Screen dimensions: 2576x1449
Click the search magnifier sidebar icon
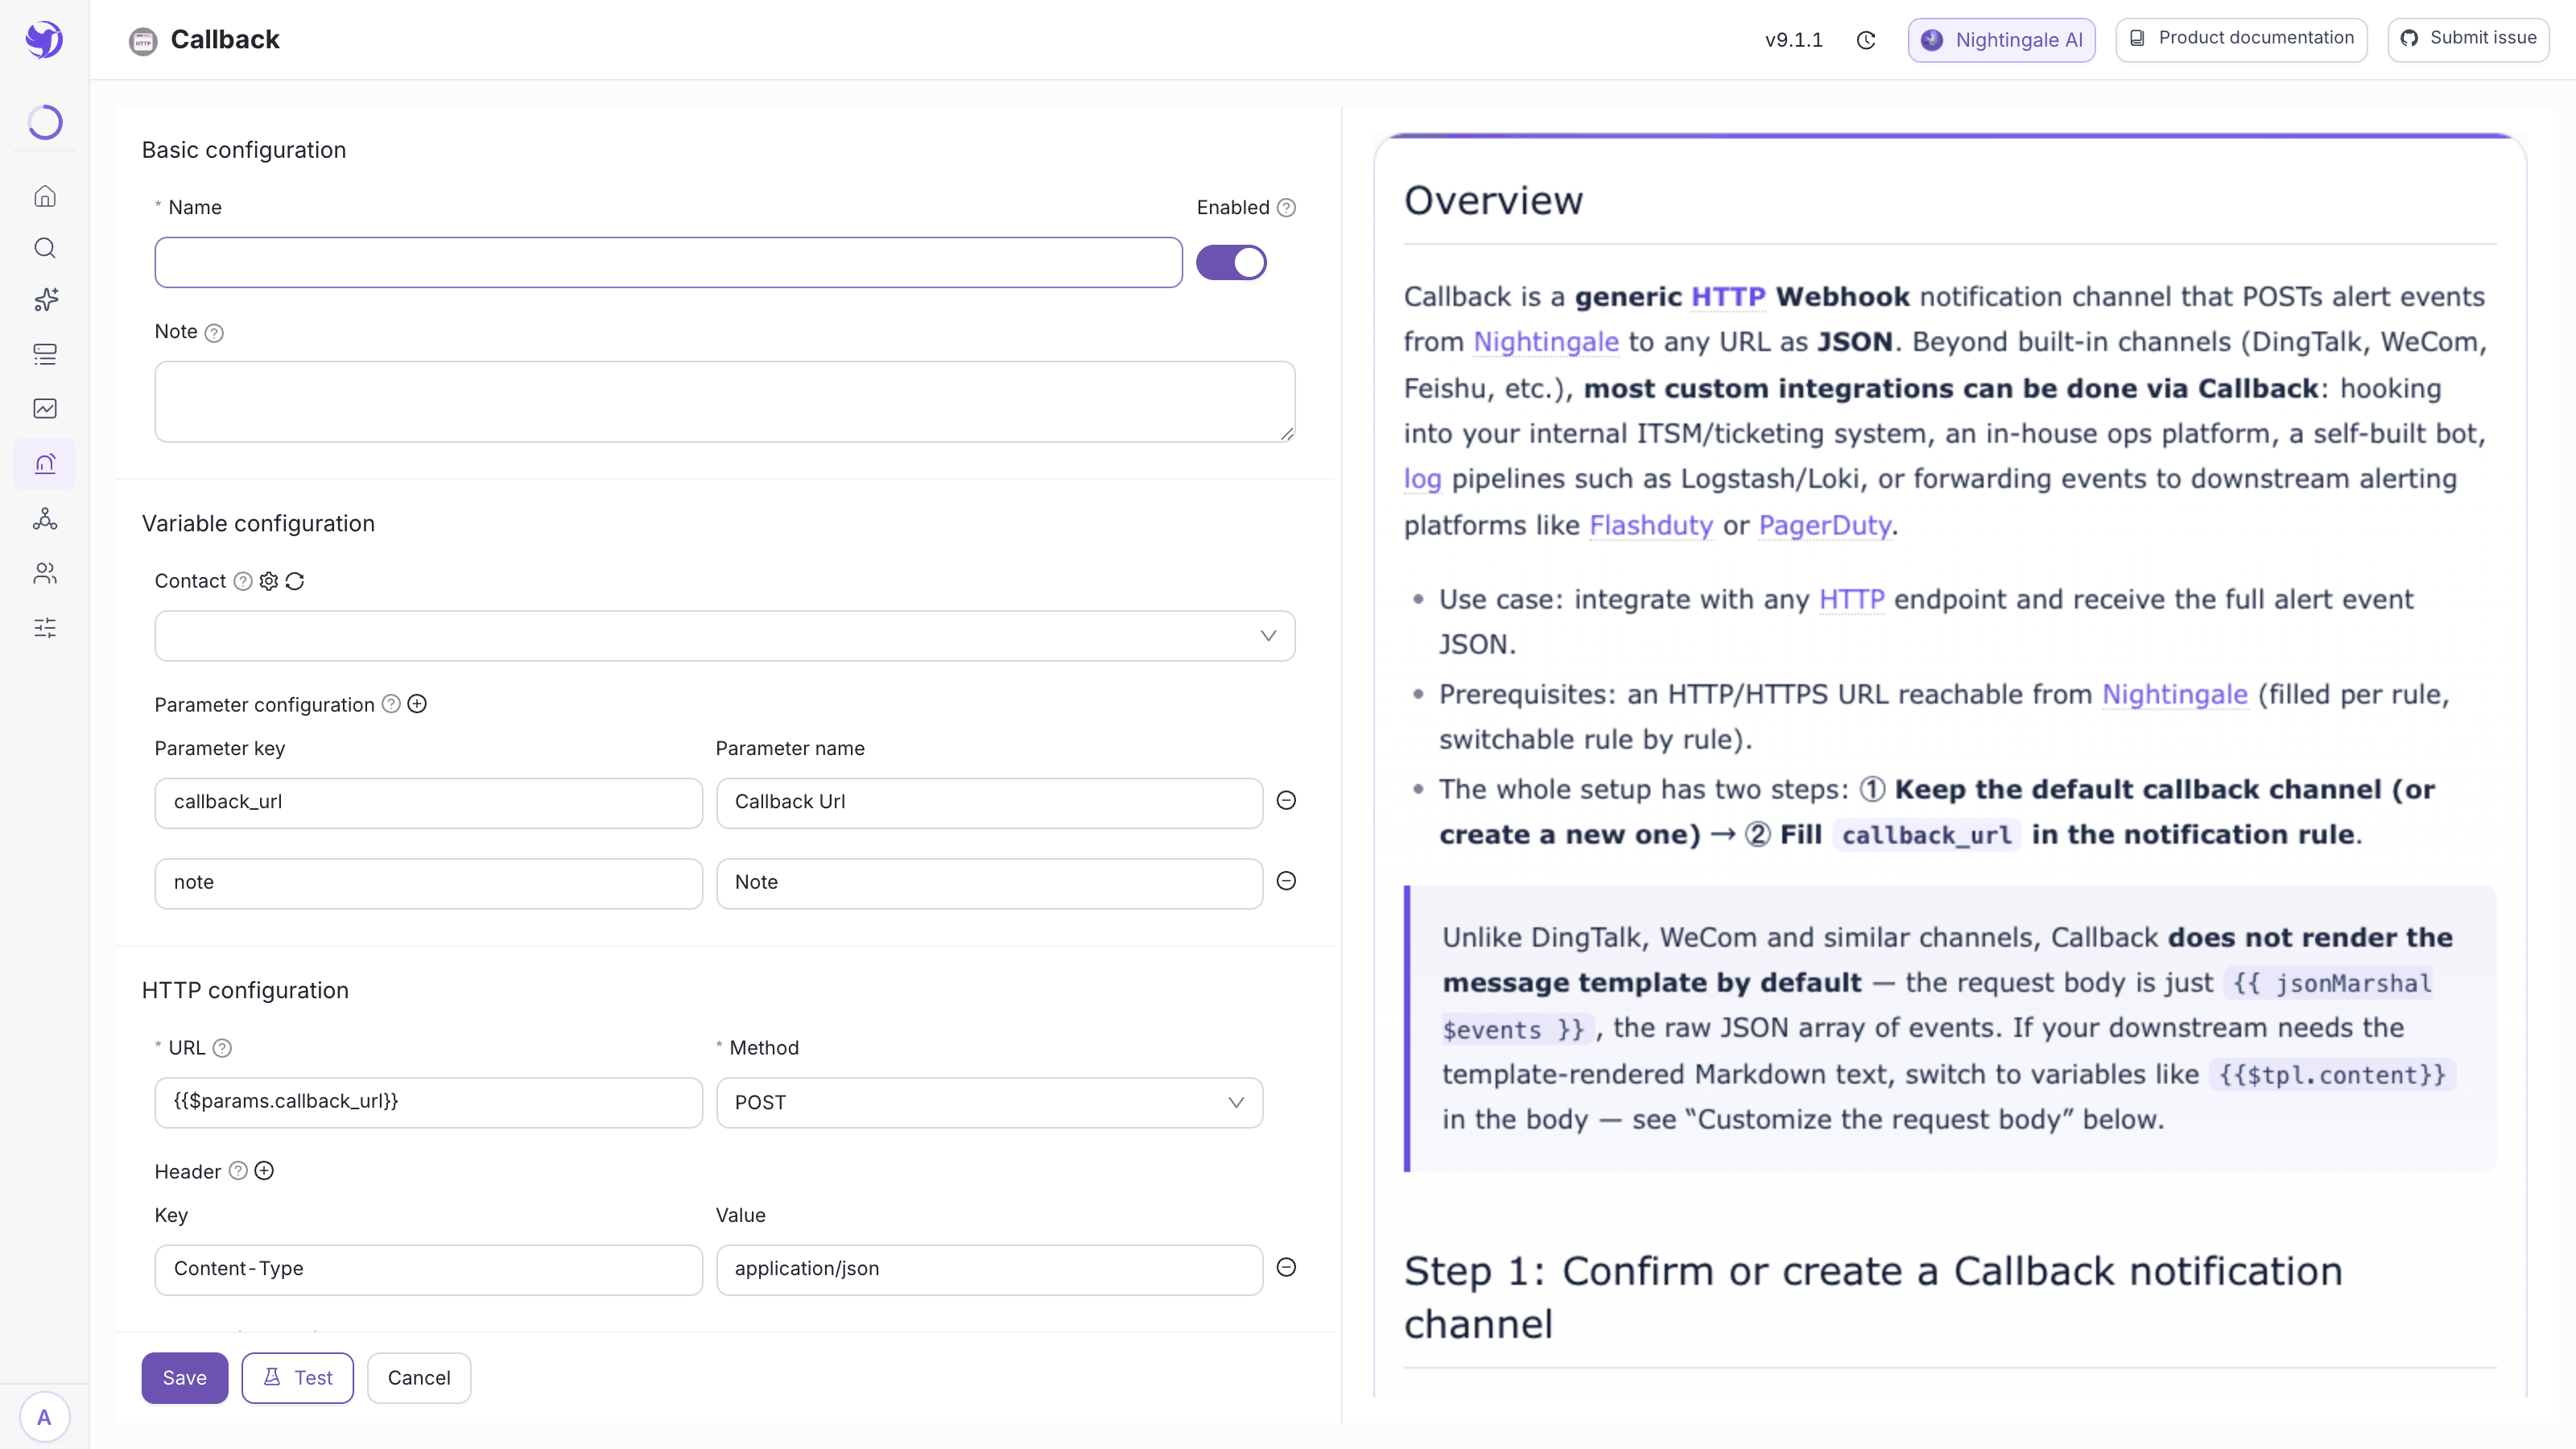(45, 248)
